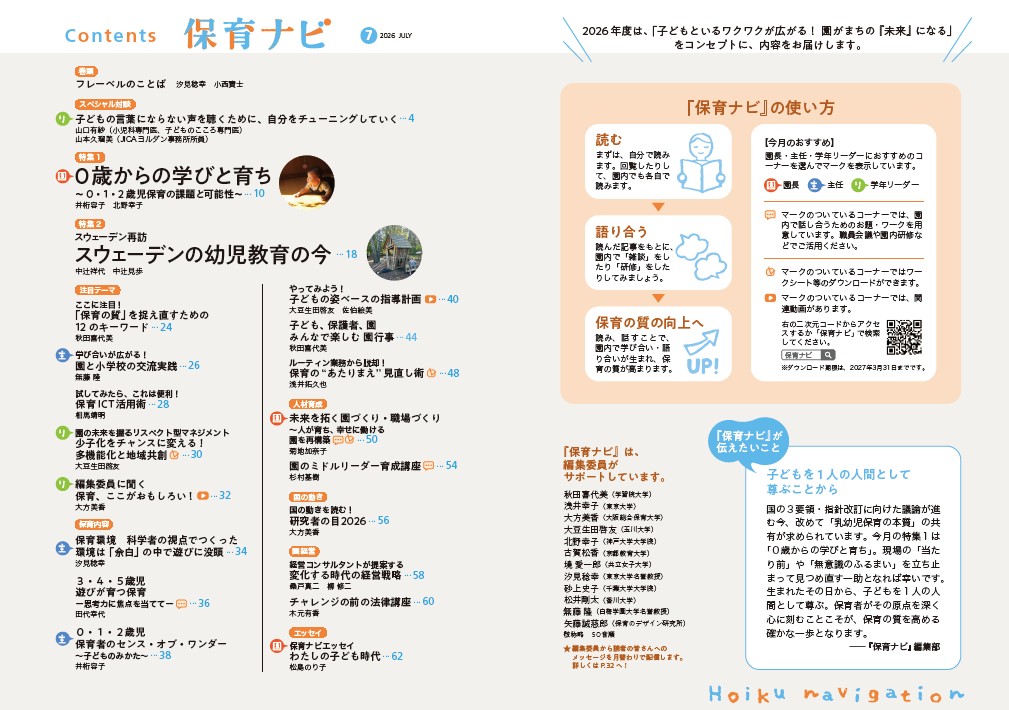This screenshot has width=1009, height=710.
Task: Click the speech bubble icon before page 36
Action: coord(181,604)
